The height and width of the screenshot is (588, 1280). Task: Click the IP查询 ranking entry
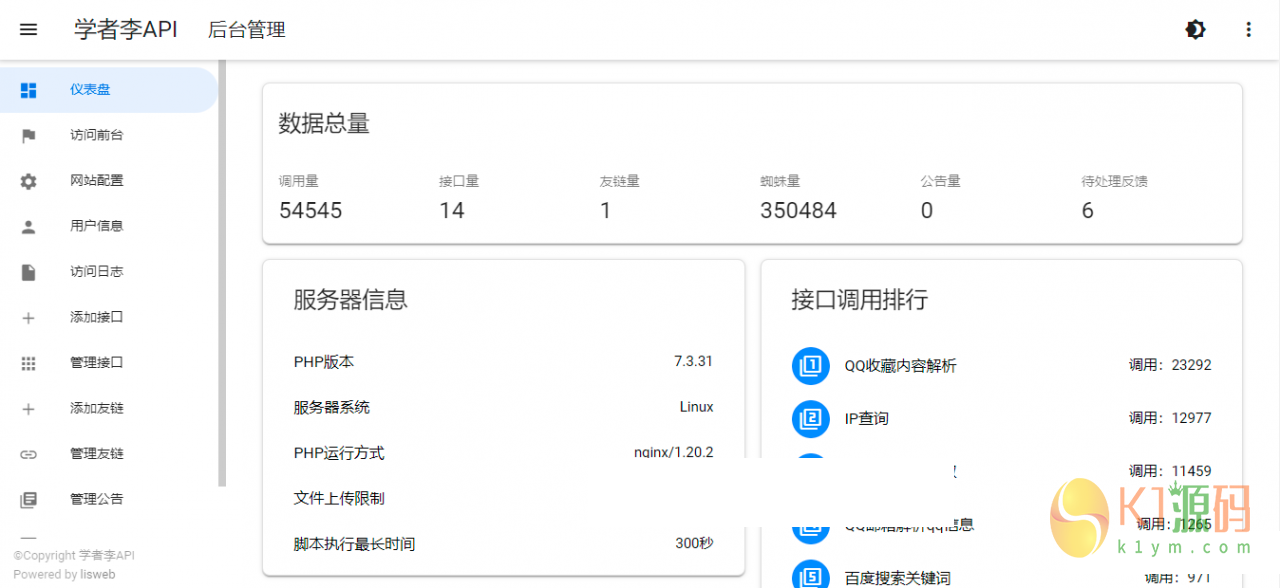pyautogui.click(x=866, y=418)
